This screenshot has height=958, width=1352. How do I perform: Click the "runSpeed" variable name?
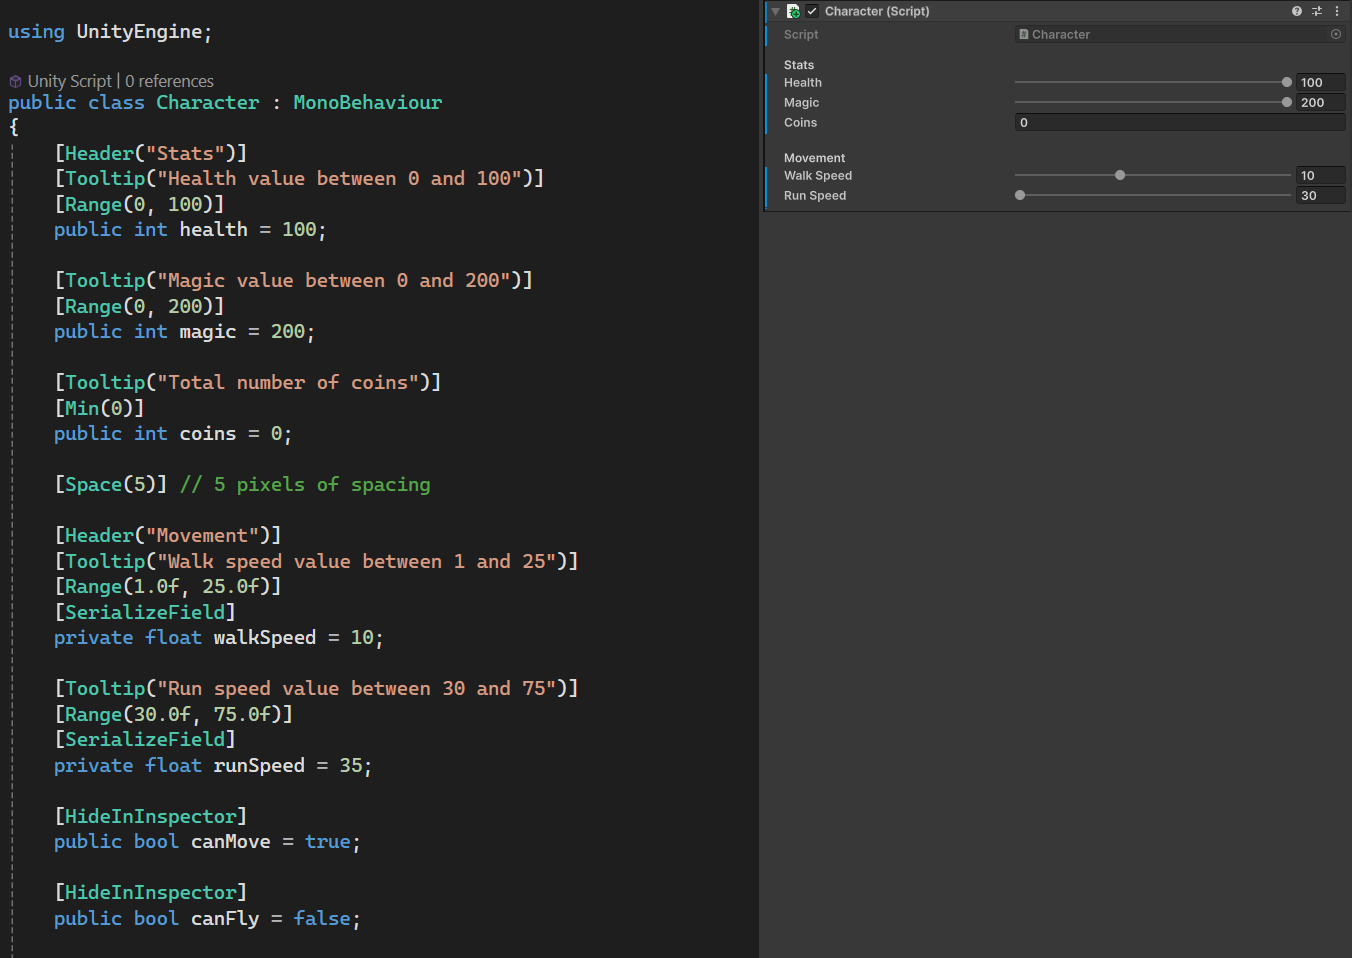tap(259, 765)
